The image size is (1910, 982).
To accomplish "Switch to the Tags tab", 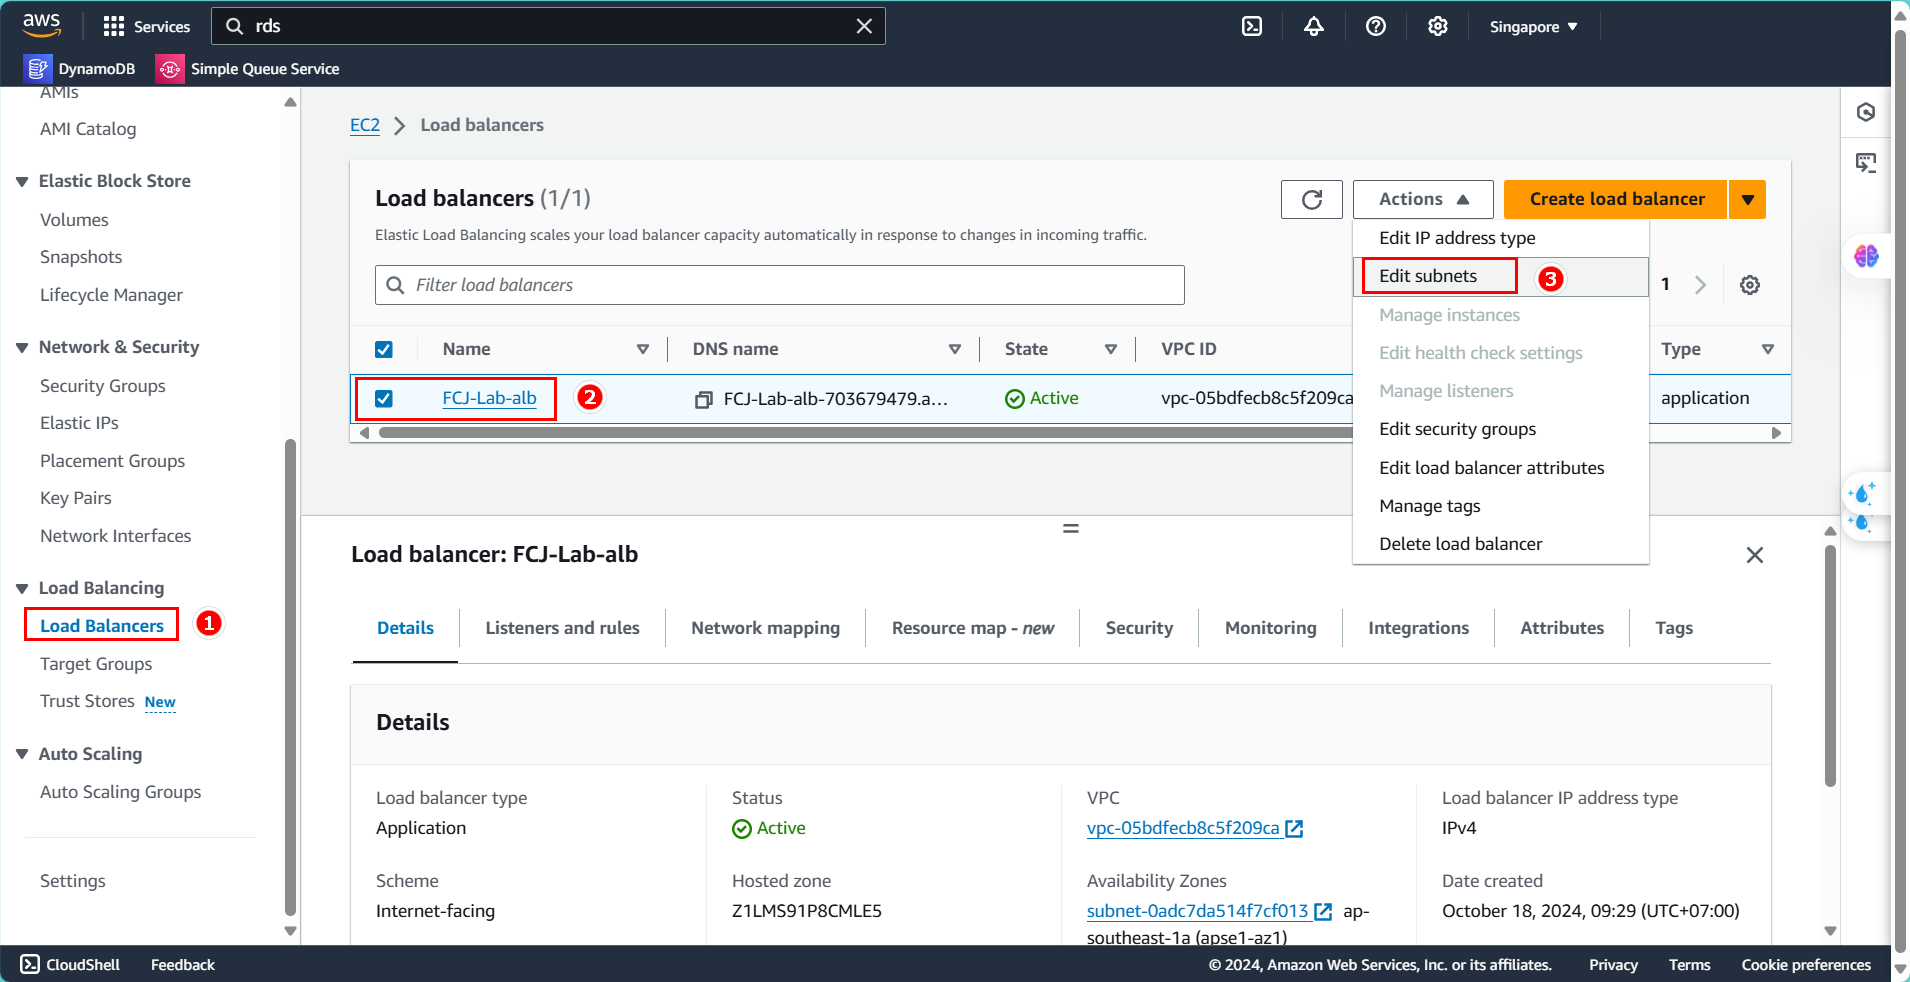I will pyautogui.click(x=1674, y=628).
